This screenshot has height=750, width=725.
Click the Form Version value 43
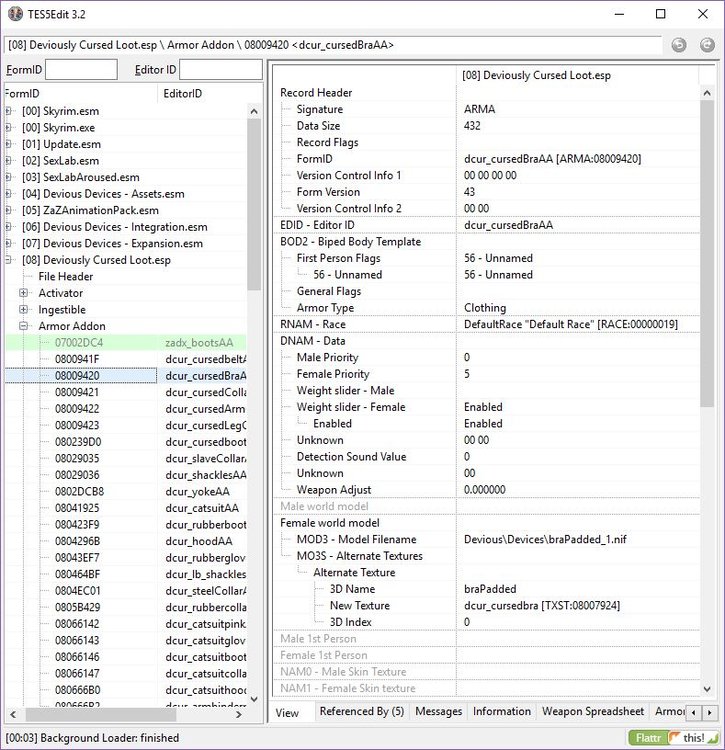469,192
